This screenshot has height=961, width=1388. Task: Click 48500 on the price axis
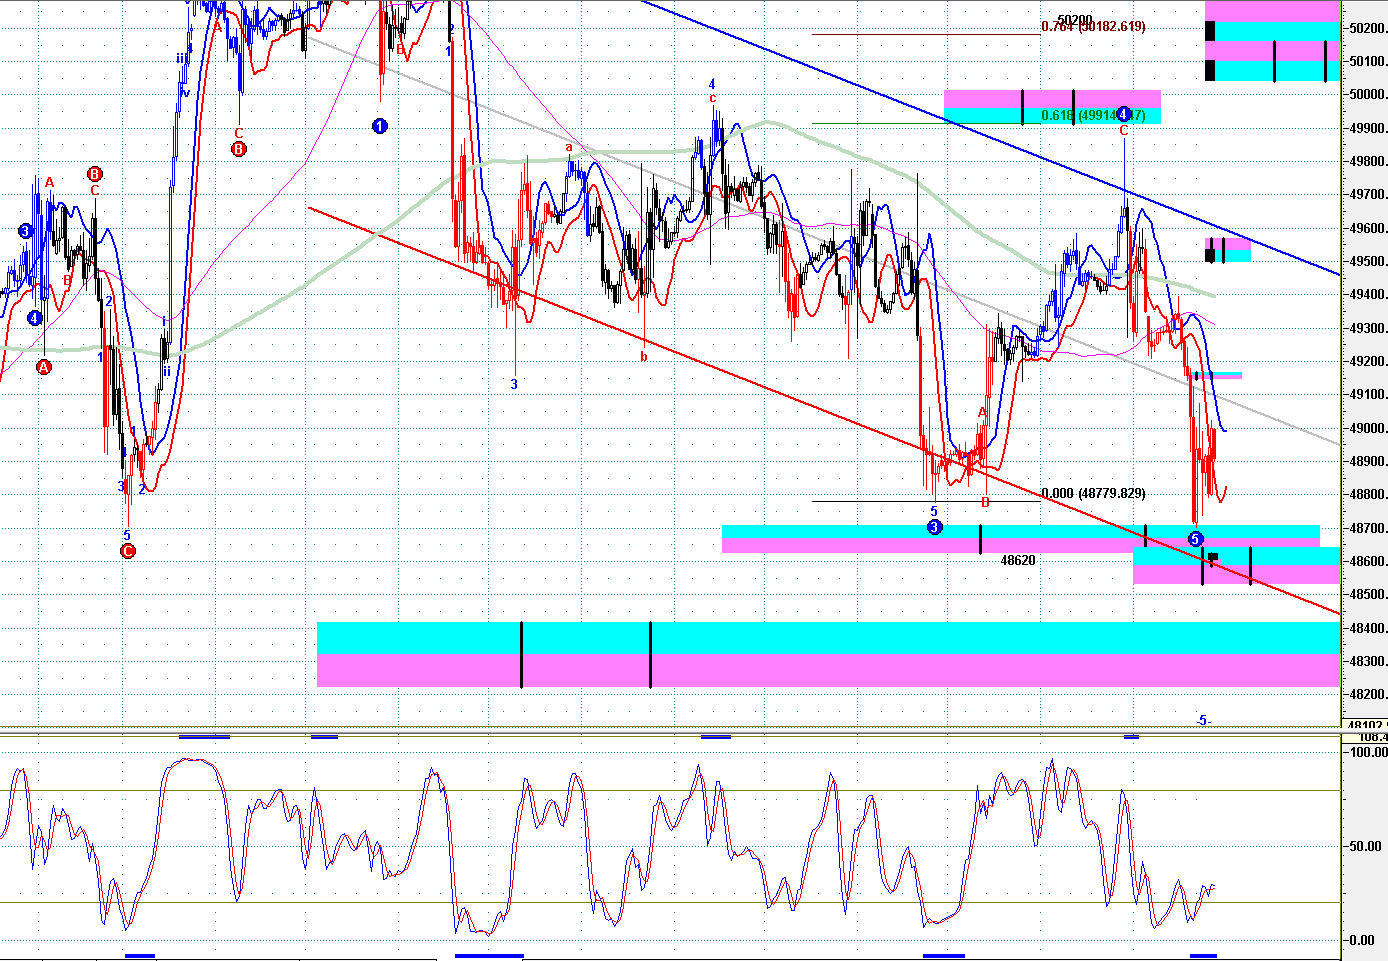[1366, 595]
